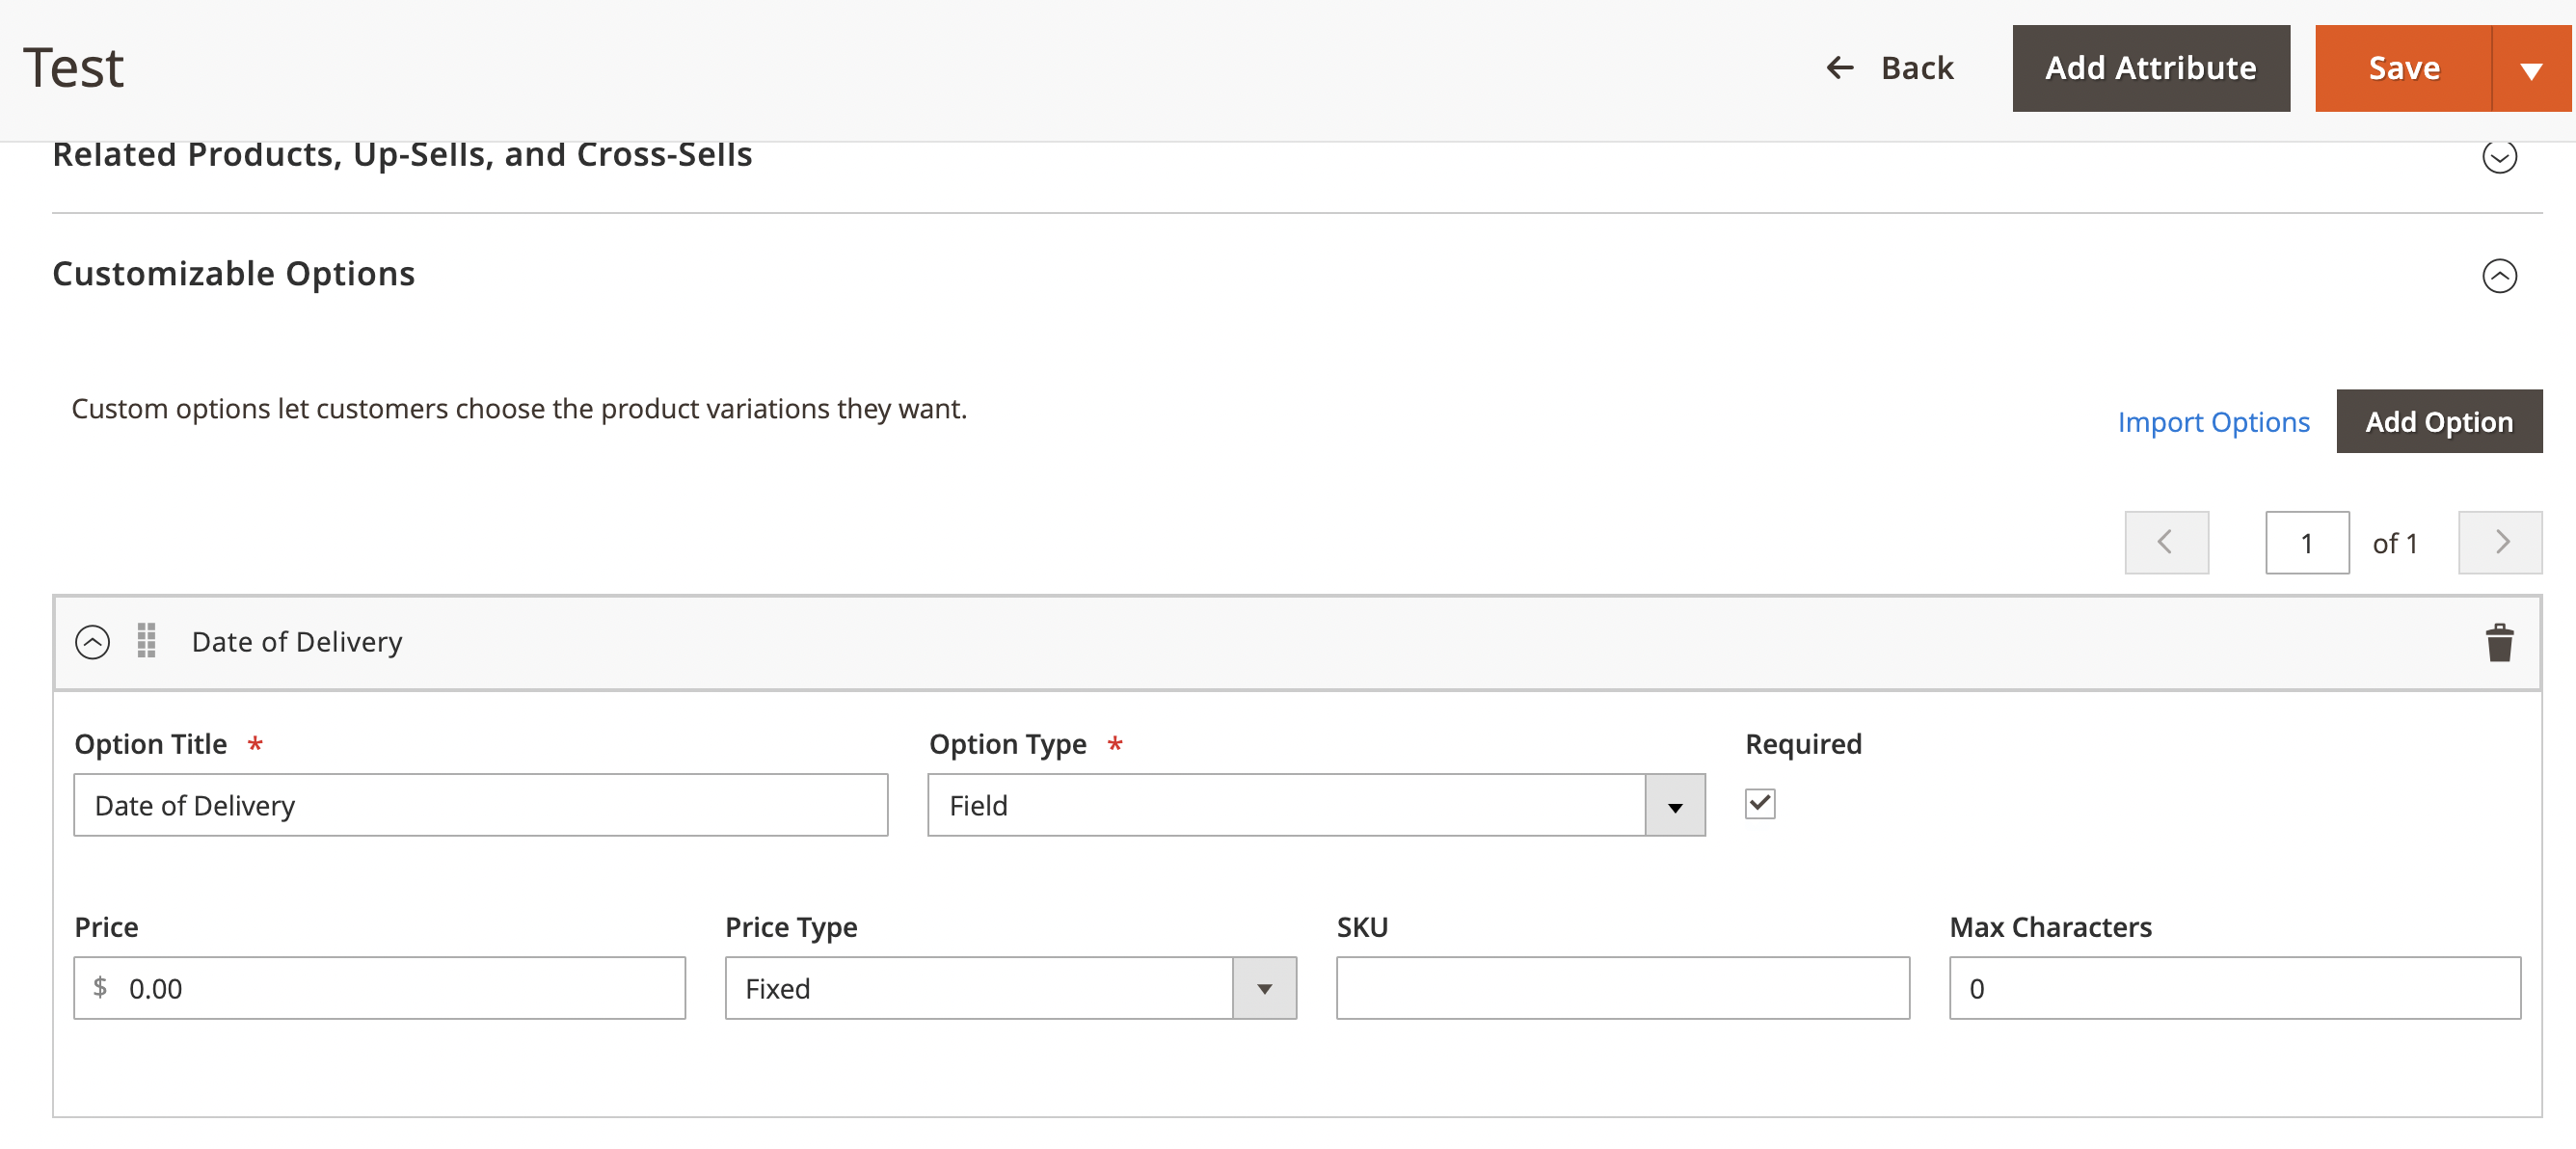Grab the drag handle next to Date of Delivery
This screenshot has height=1149, width=2576.
[x=146, y=641]
